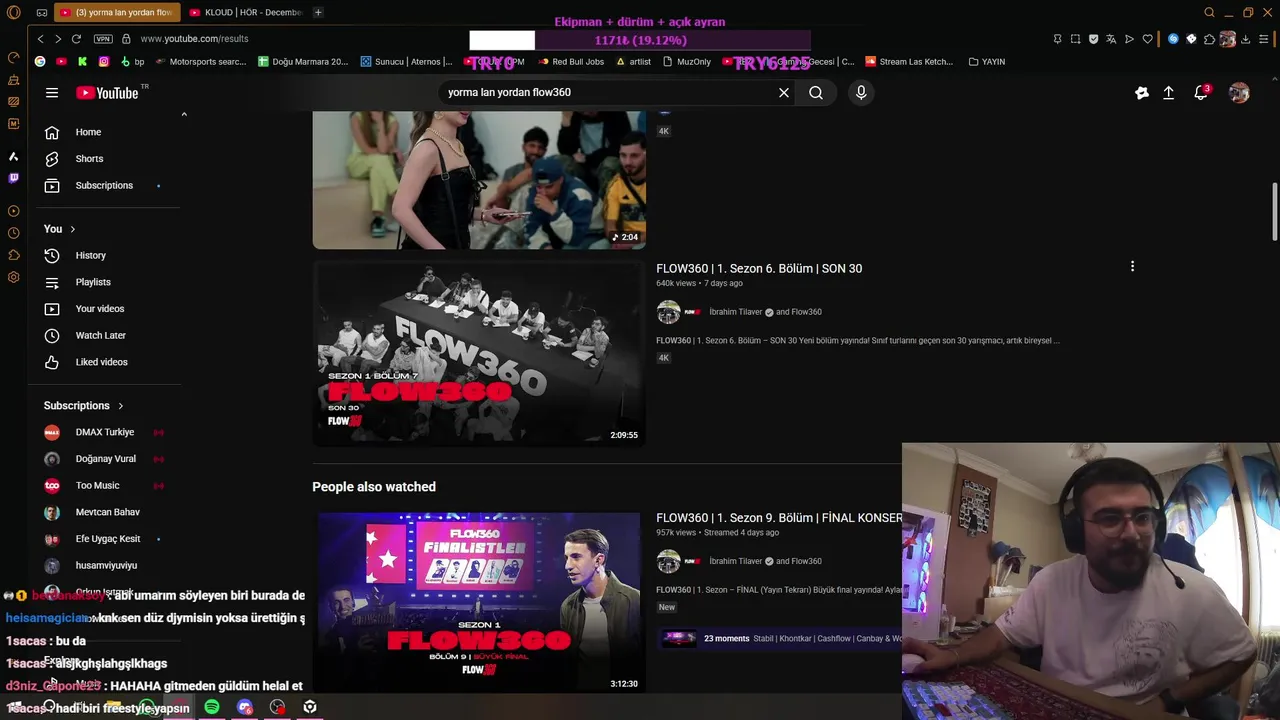1280x720 pixels.
Task: Toggle the VPN badge
Action: point(103,39)
